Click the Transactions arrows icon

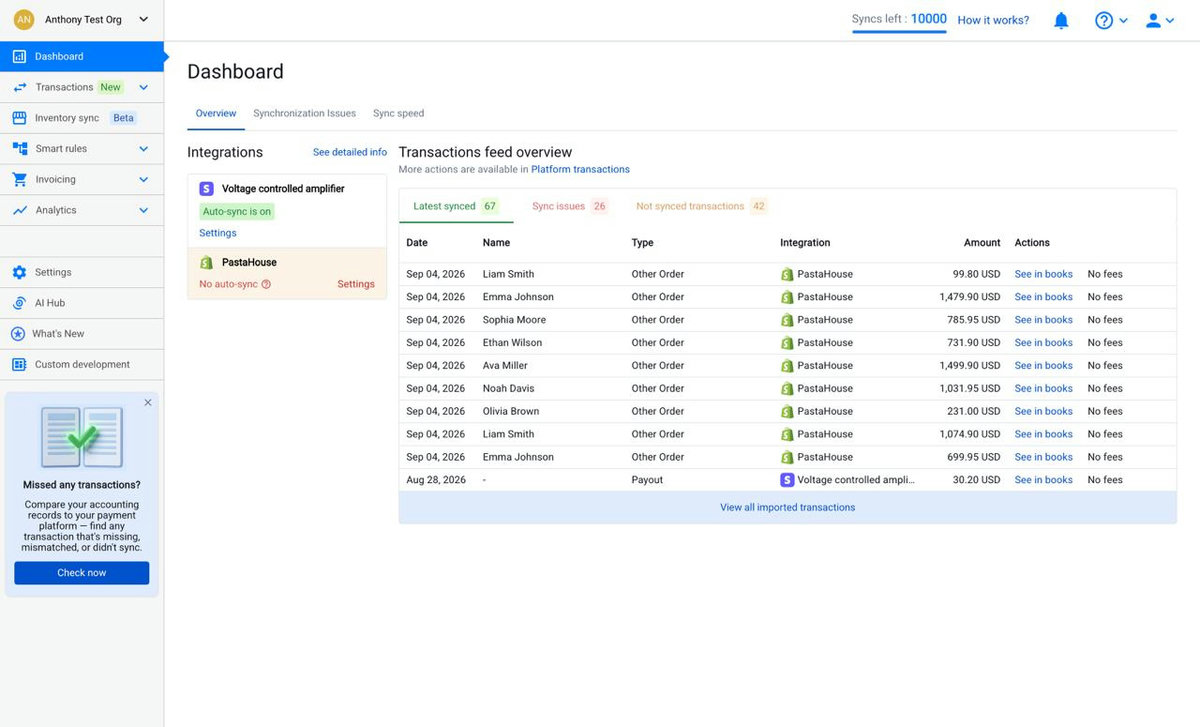click(x=19, y=88)
